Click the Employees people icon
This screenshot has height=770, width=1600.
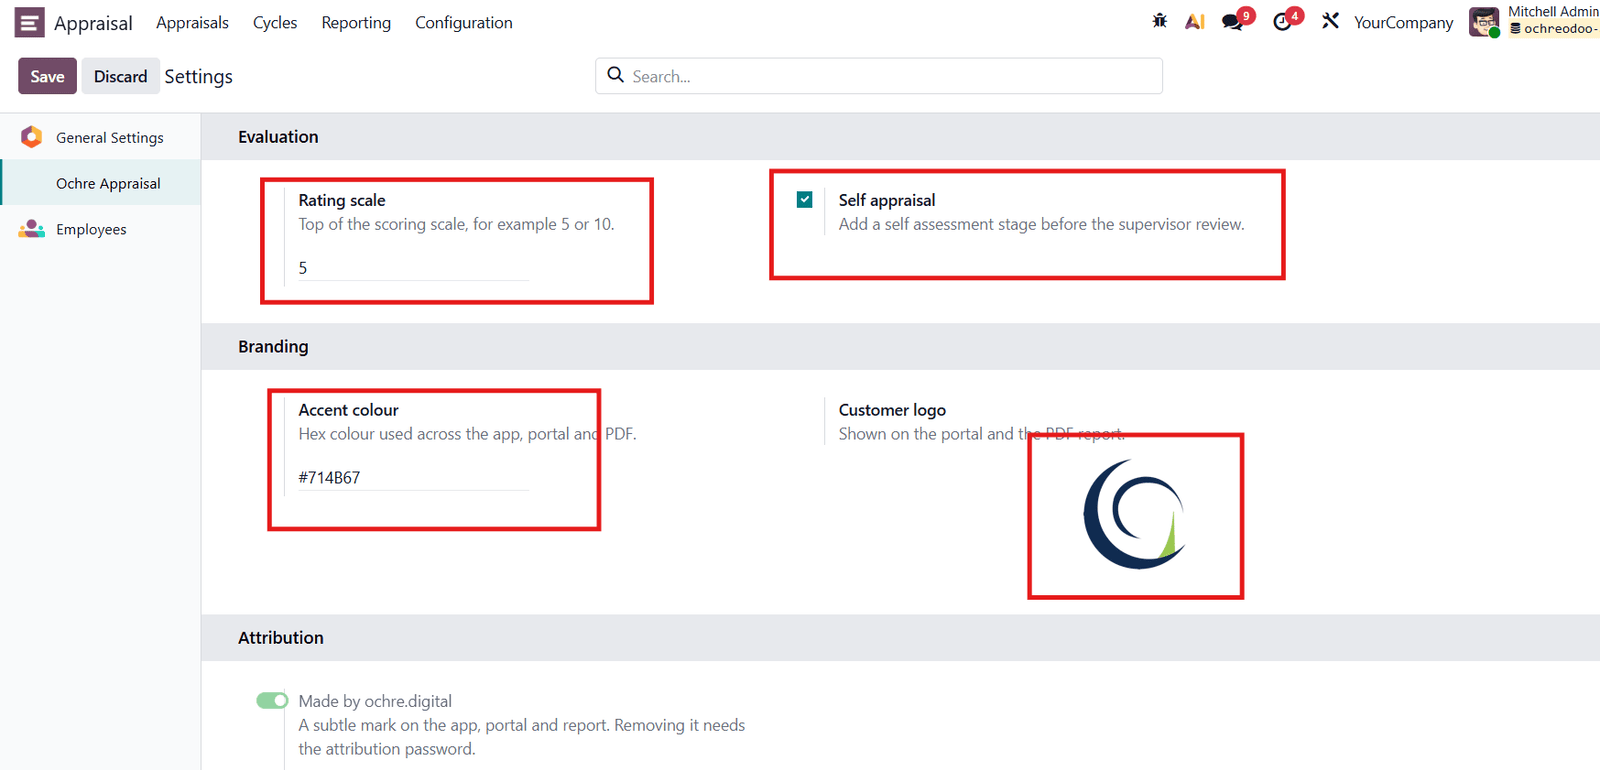click(x=32, y=229)
